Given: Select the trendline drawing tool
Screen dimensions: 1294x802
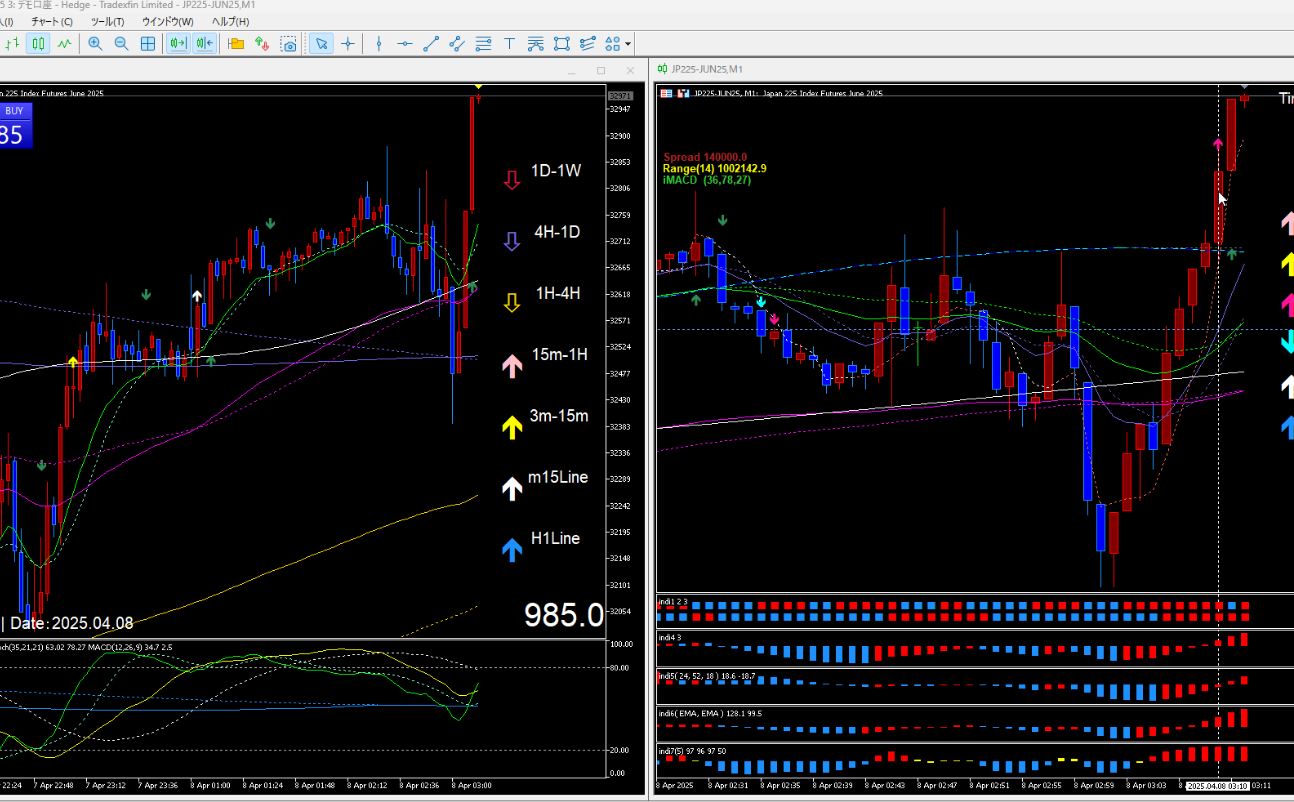Looking at the screenshot, I should 431,43.
